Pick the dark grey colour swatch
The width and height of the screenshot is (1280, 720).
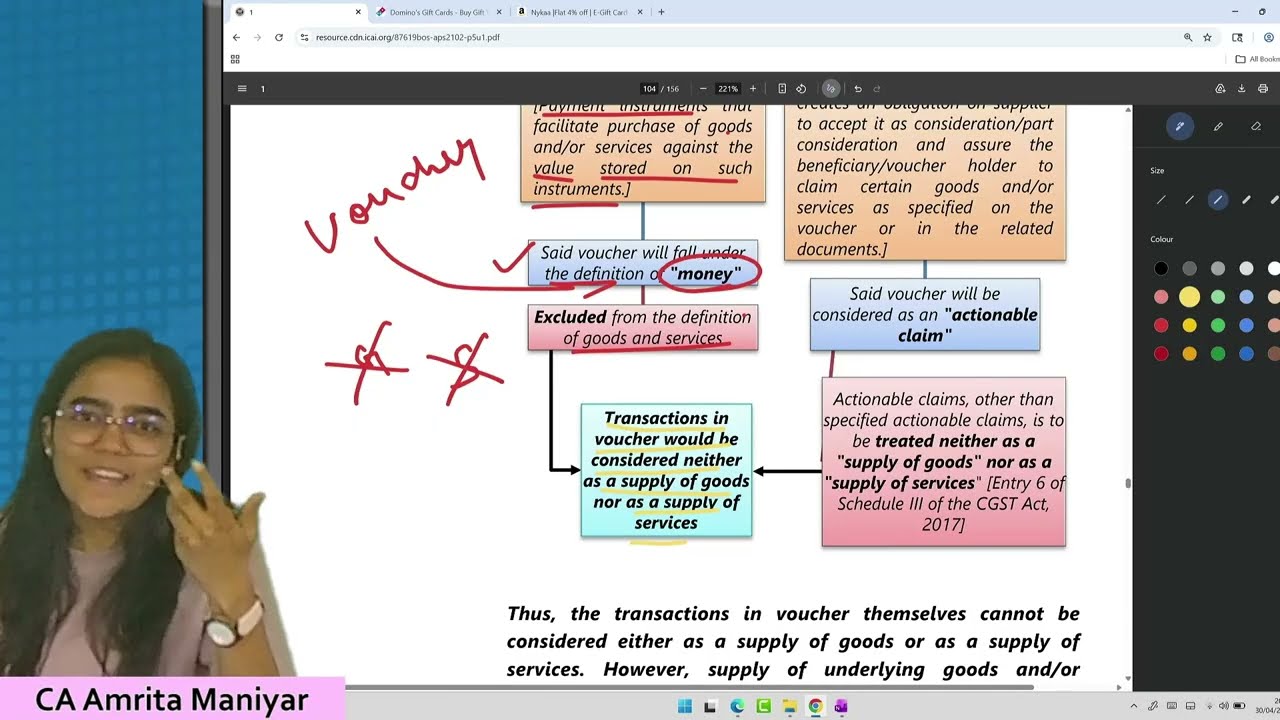(1189, 268)
